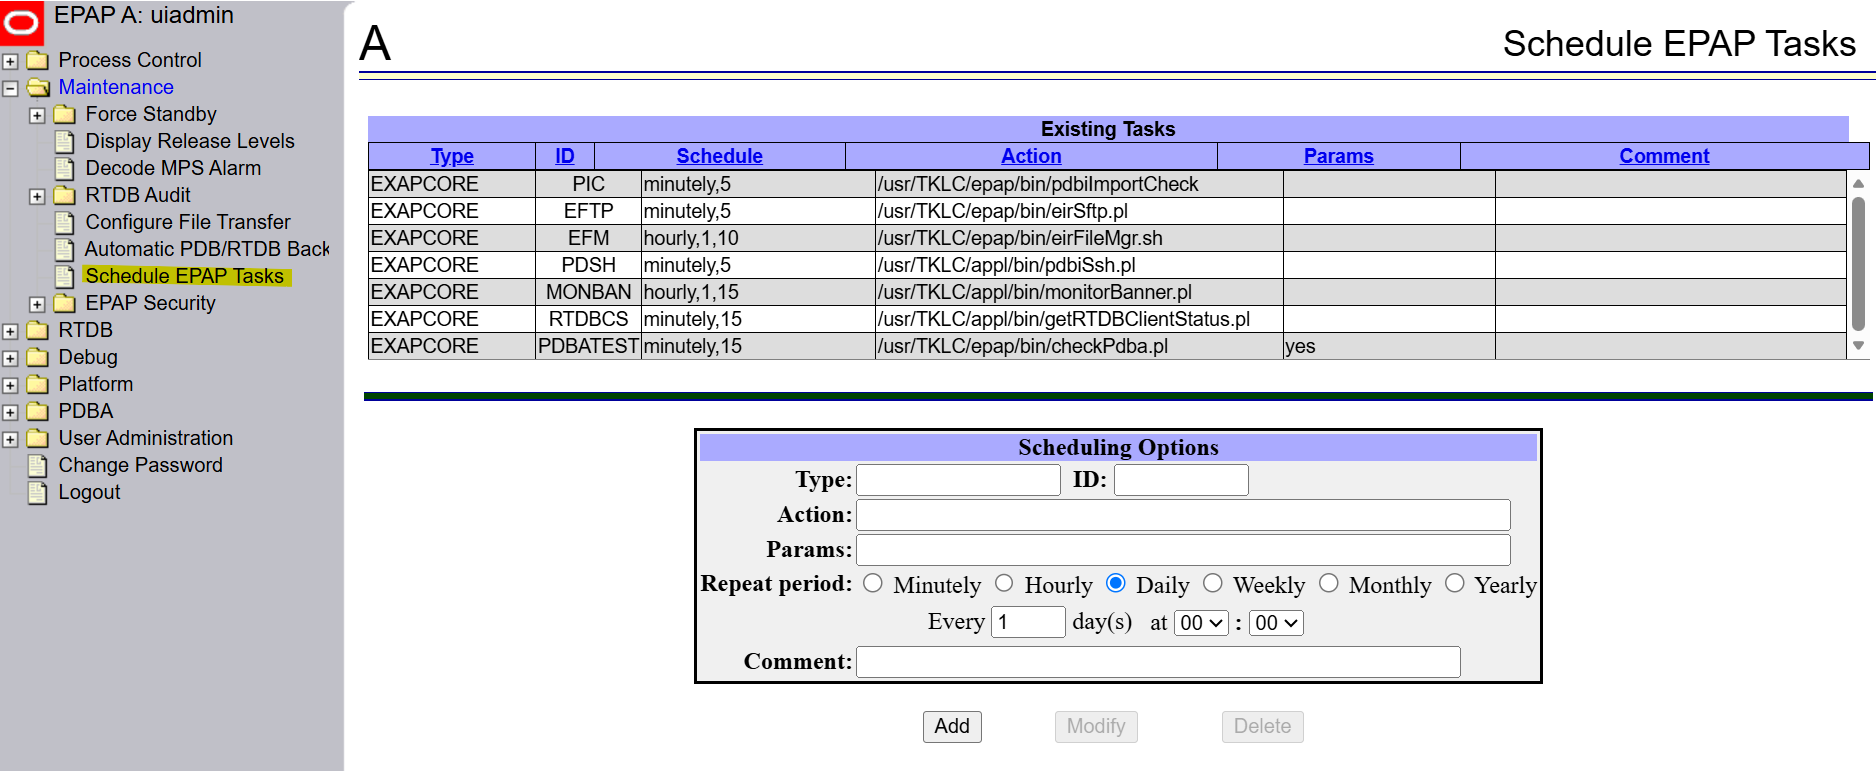Click the User Administration folder icon
The image size is (1876, 771).
click(x=38, y=438)
